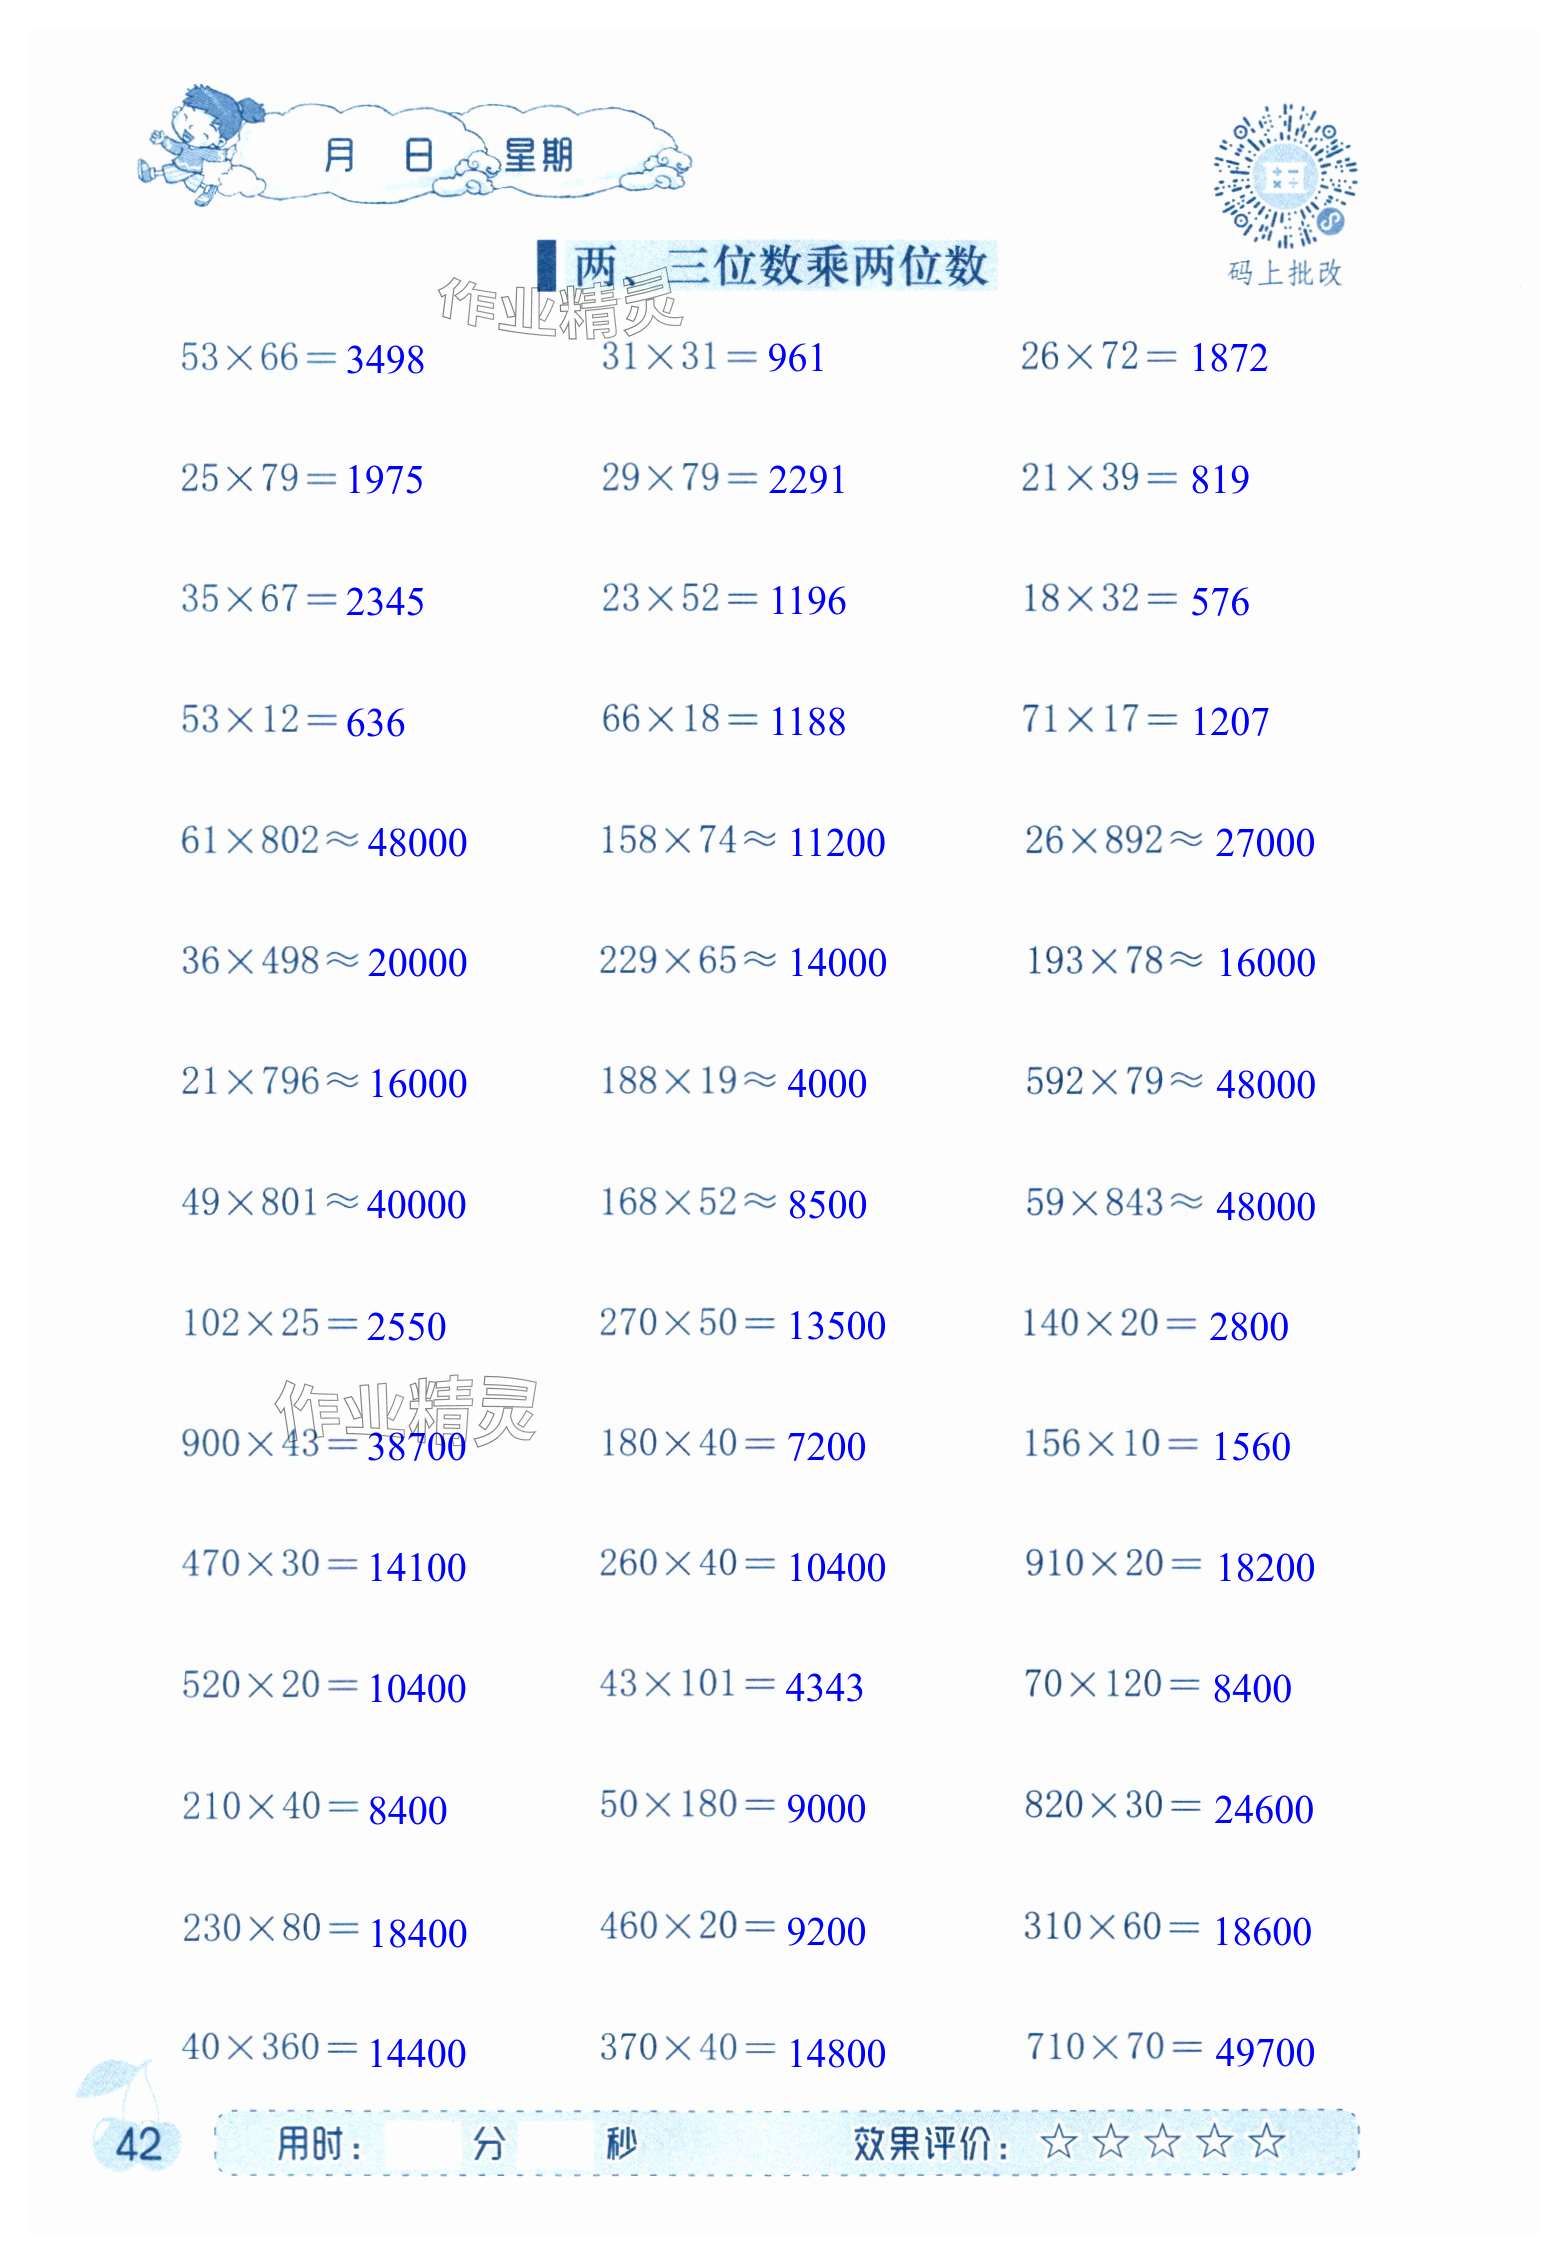Click the answer 49700 for 710×70

click(x=1265, y=2052)
